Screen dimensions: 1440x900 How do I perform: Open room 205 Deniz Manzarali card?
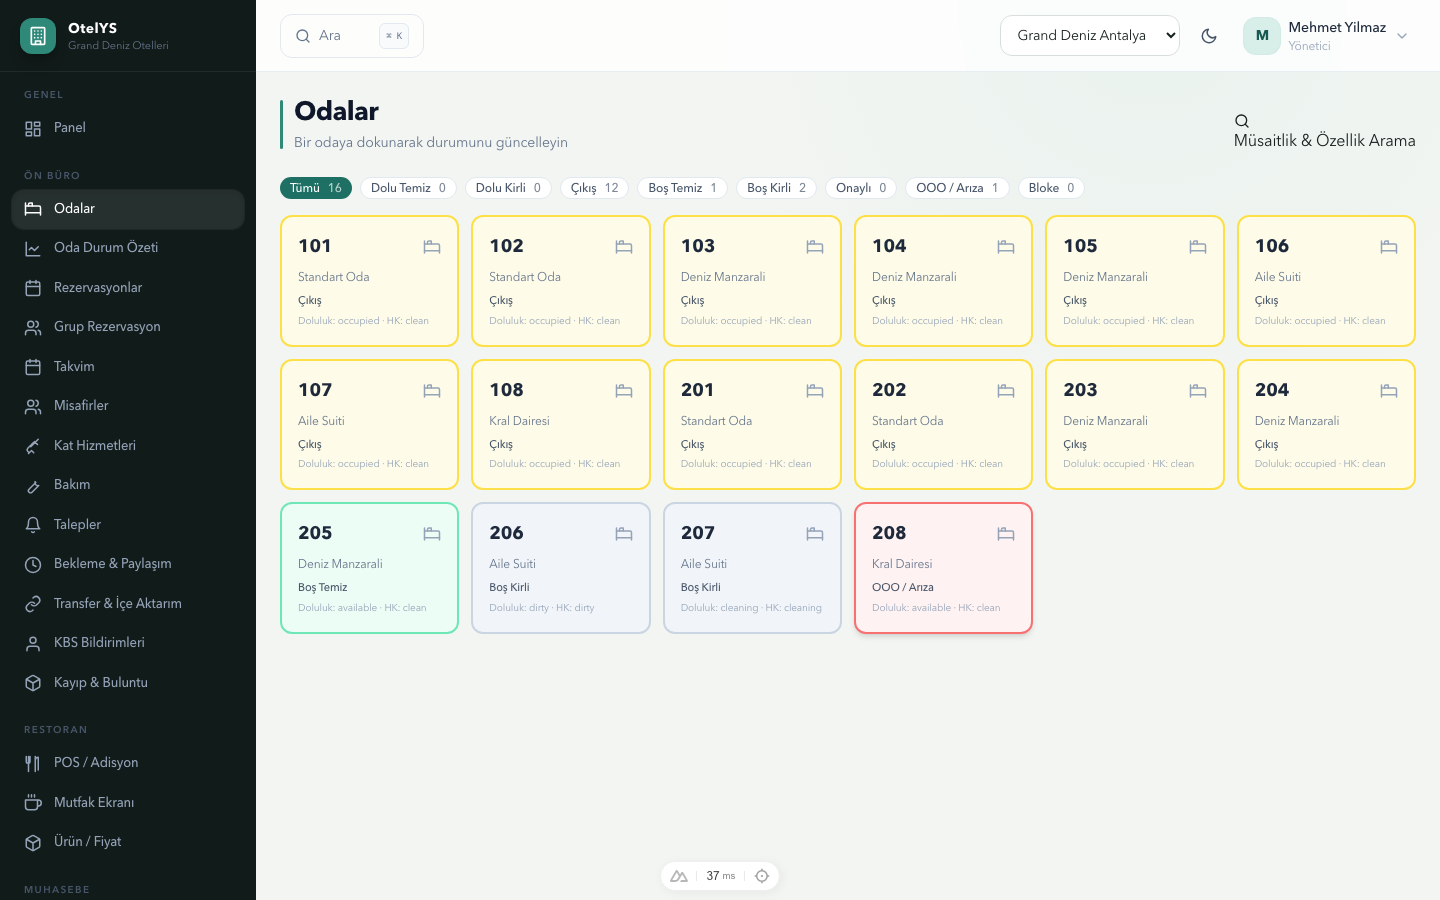[x=369, y=568]
